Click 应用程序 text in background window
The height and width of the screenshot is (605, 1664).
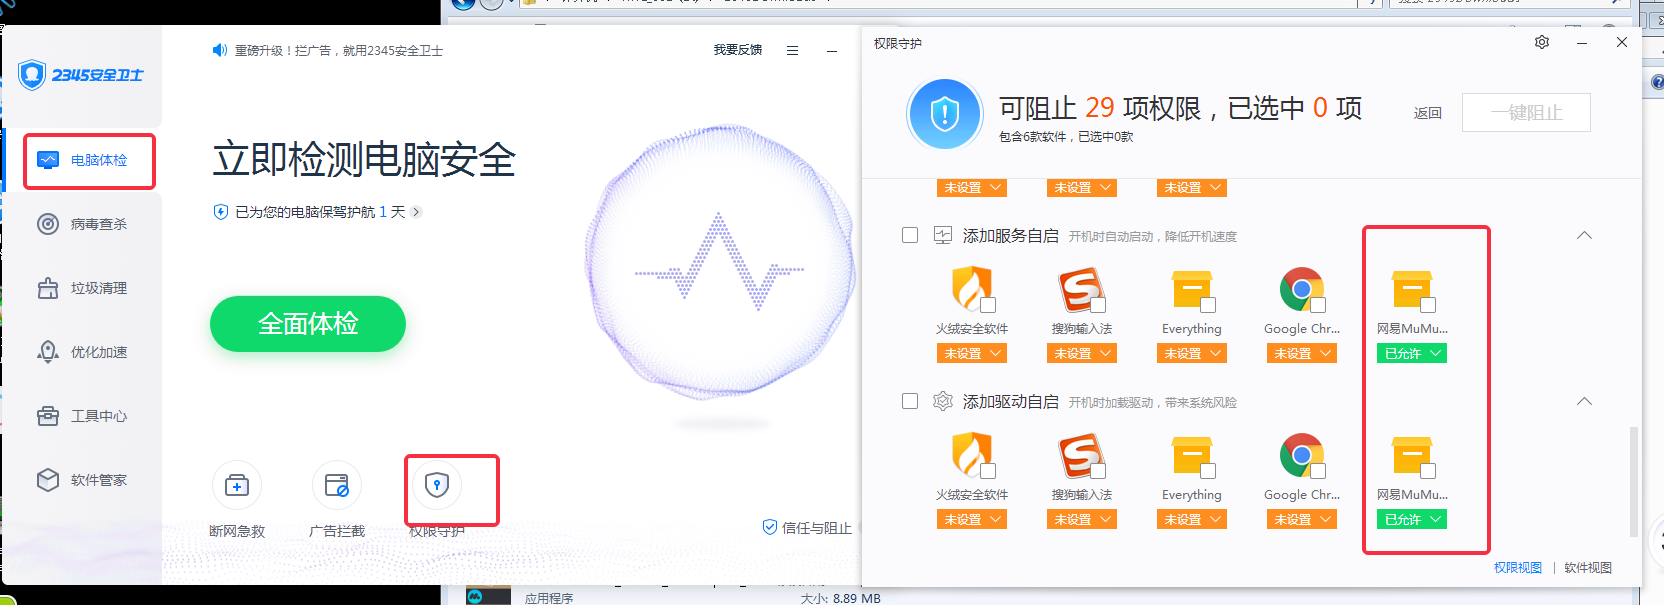tap(549, 598)
